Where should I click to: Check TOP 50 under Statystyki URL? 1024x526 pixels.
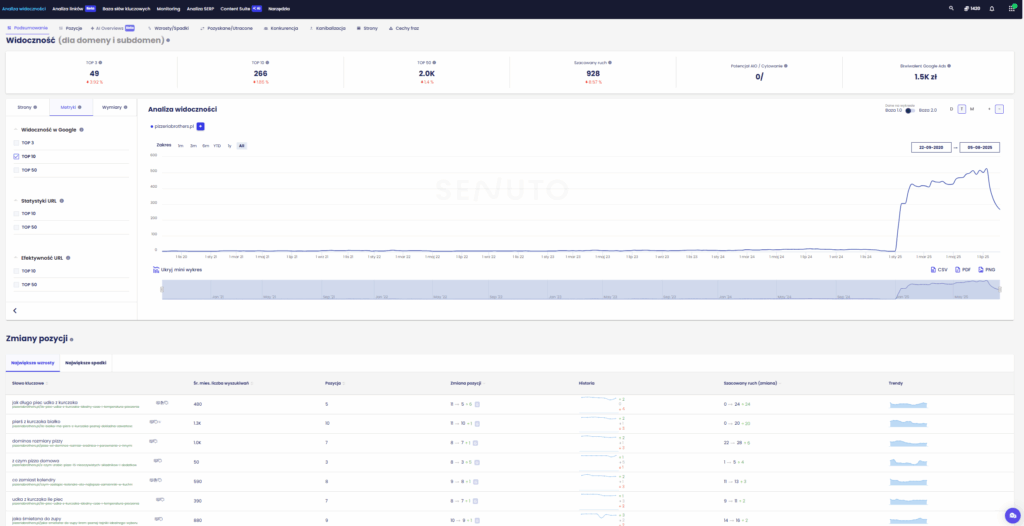pyautogui.click(x=16, y=227)
